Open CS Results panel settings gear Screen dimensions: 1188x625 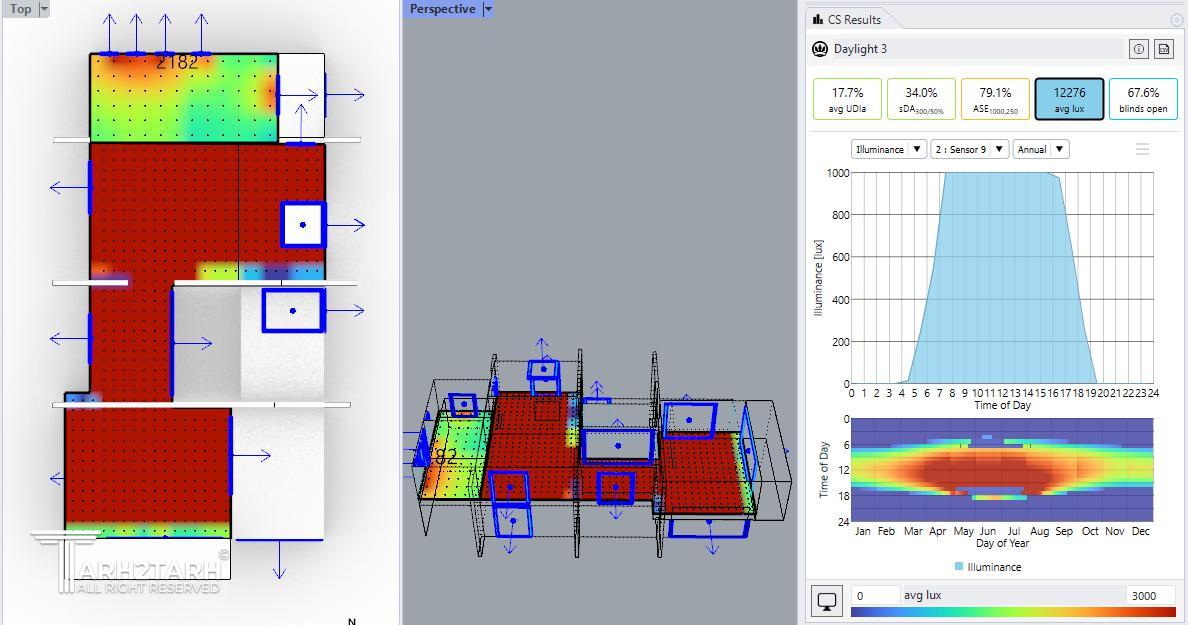coord(1176,19)
